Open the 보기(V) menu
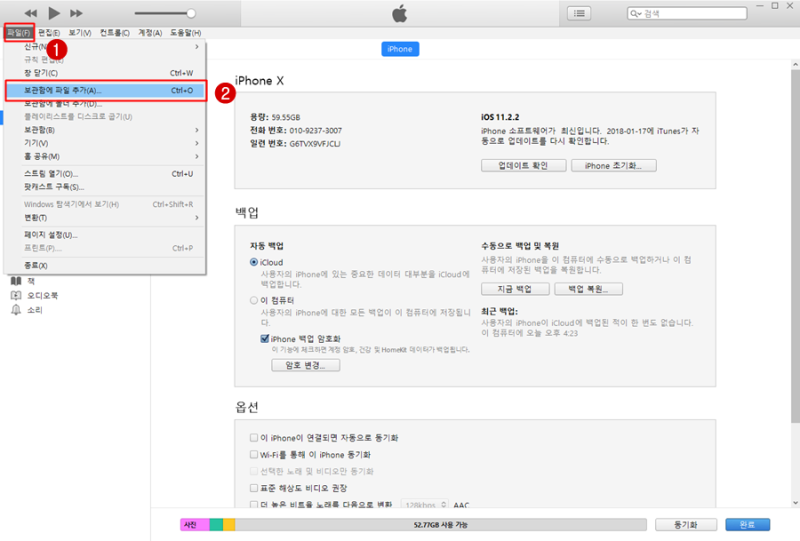Screen dimensions: 800x541 (x=80, y=33)
